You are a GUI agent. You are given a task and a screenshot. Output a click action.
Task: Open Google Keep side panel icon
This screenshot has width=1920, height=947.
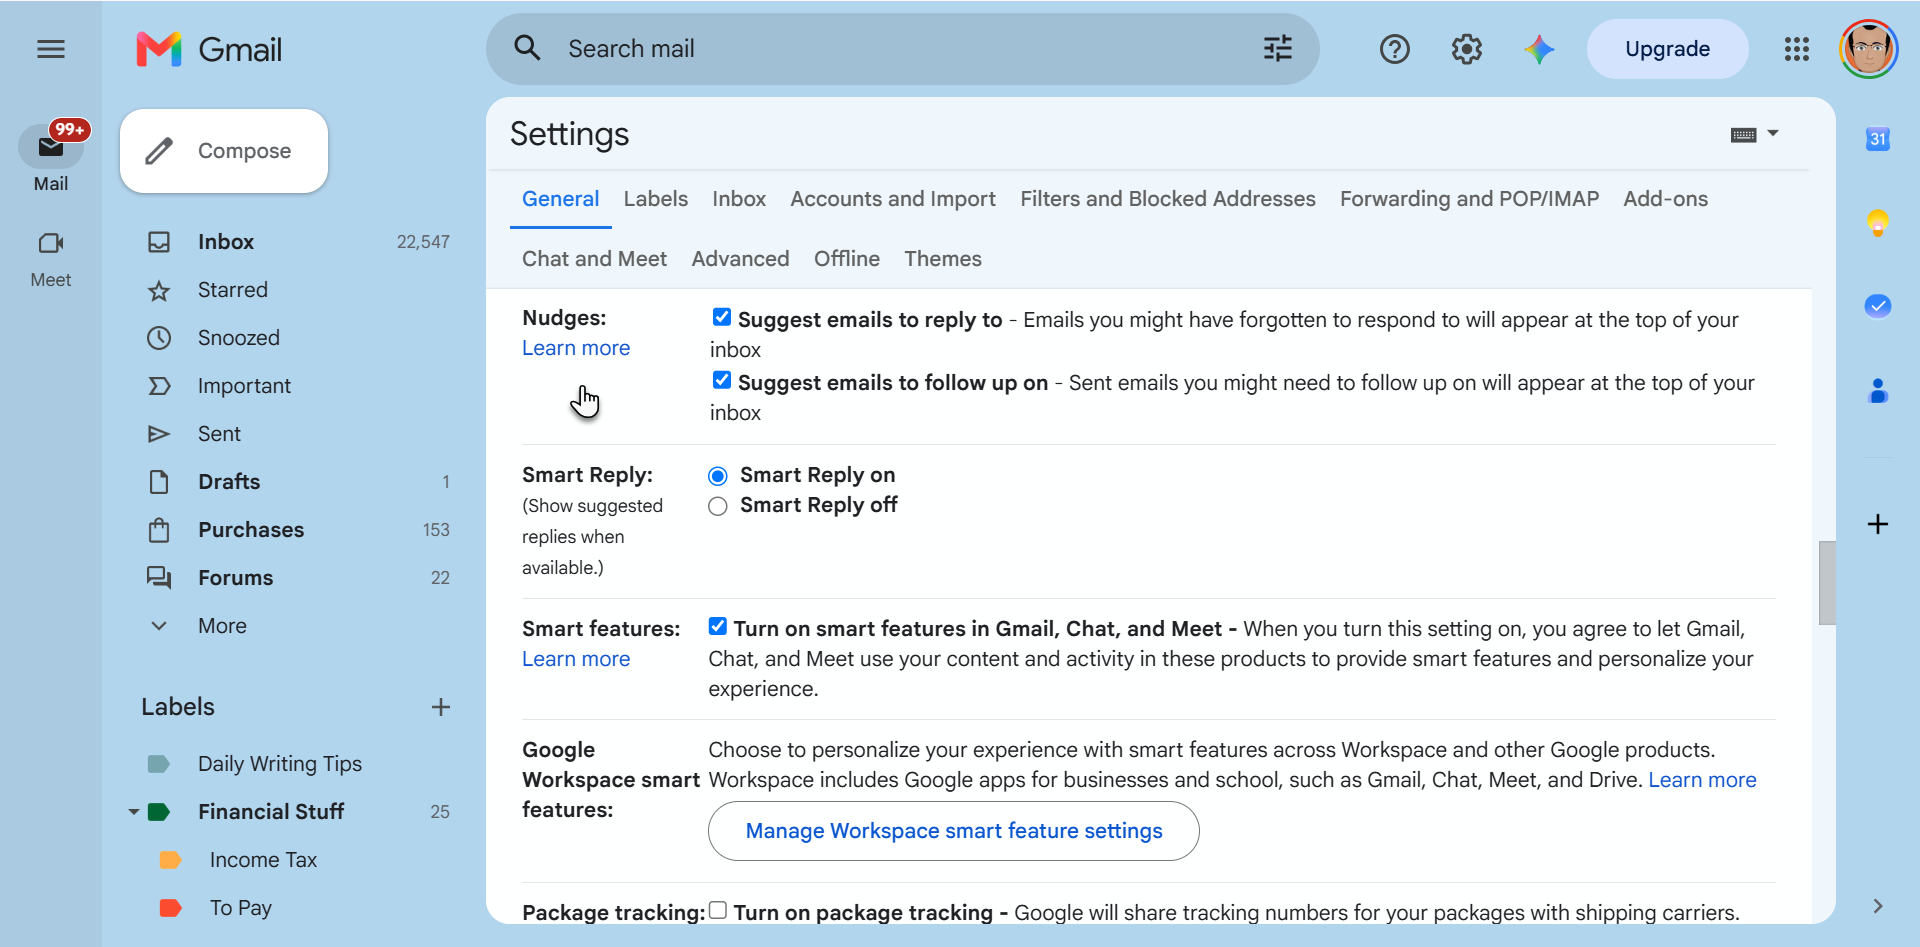(1877, 222)
